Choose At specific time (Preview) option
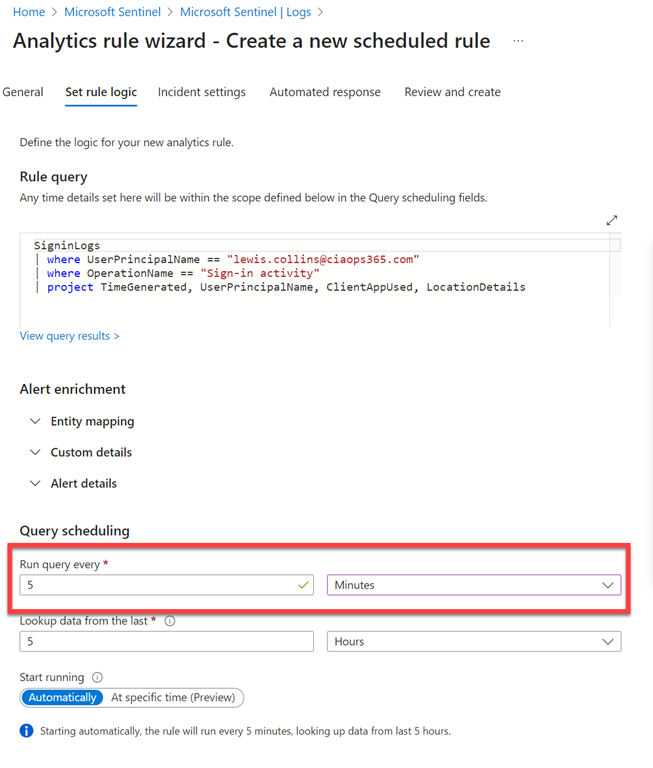Viewport: 653px width, 768px height. tap(173, 697)
